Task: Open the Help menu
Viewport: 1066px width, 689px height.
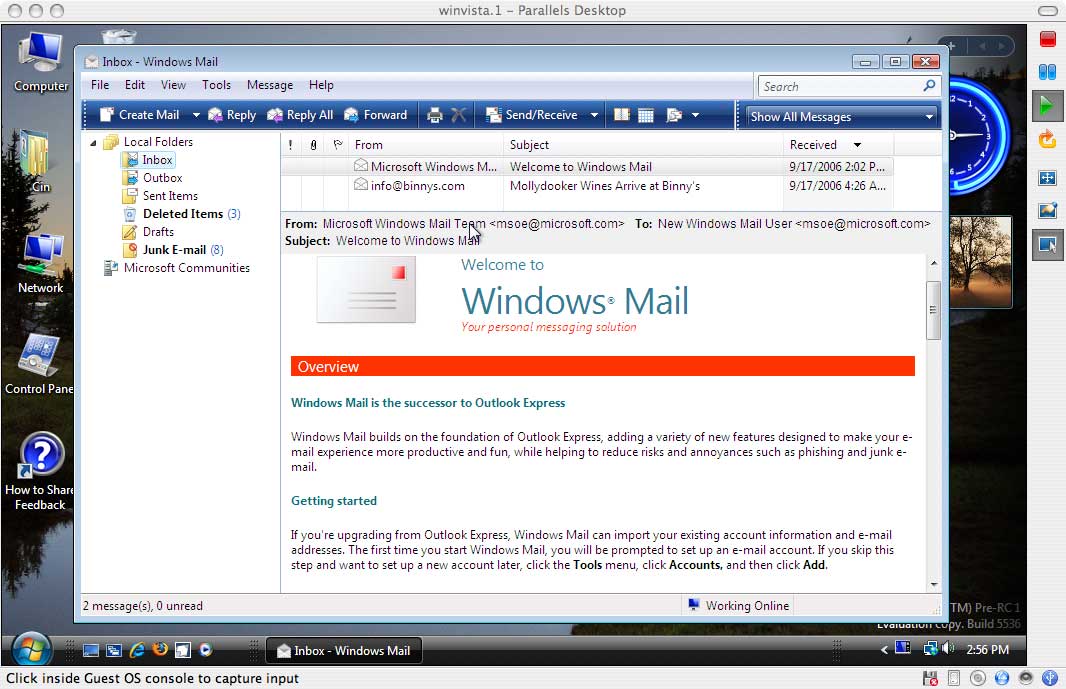Action: [321, 85]
